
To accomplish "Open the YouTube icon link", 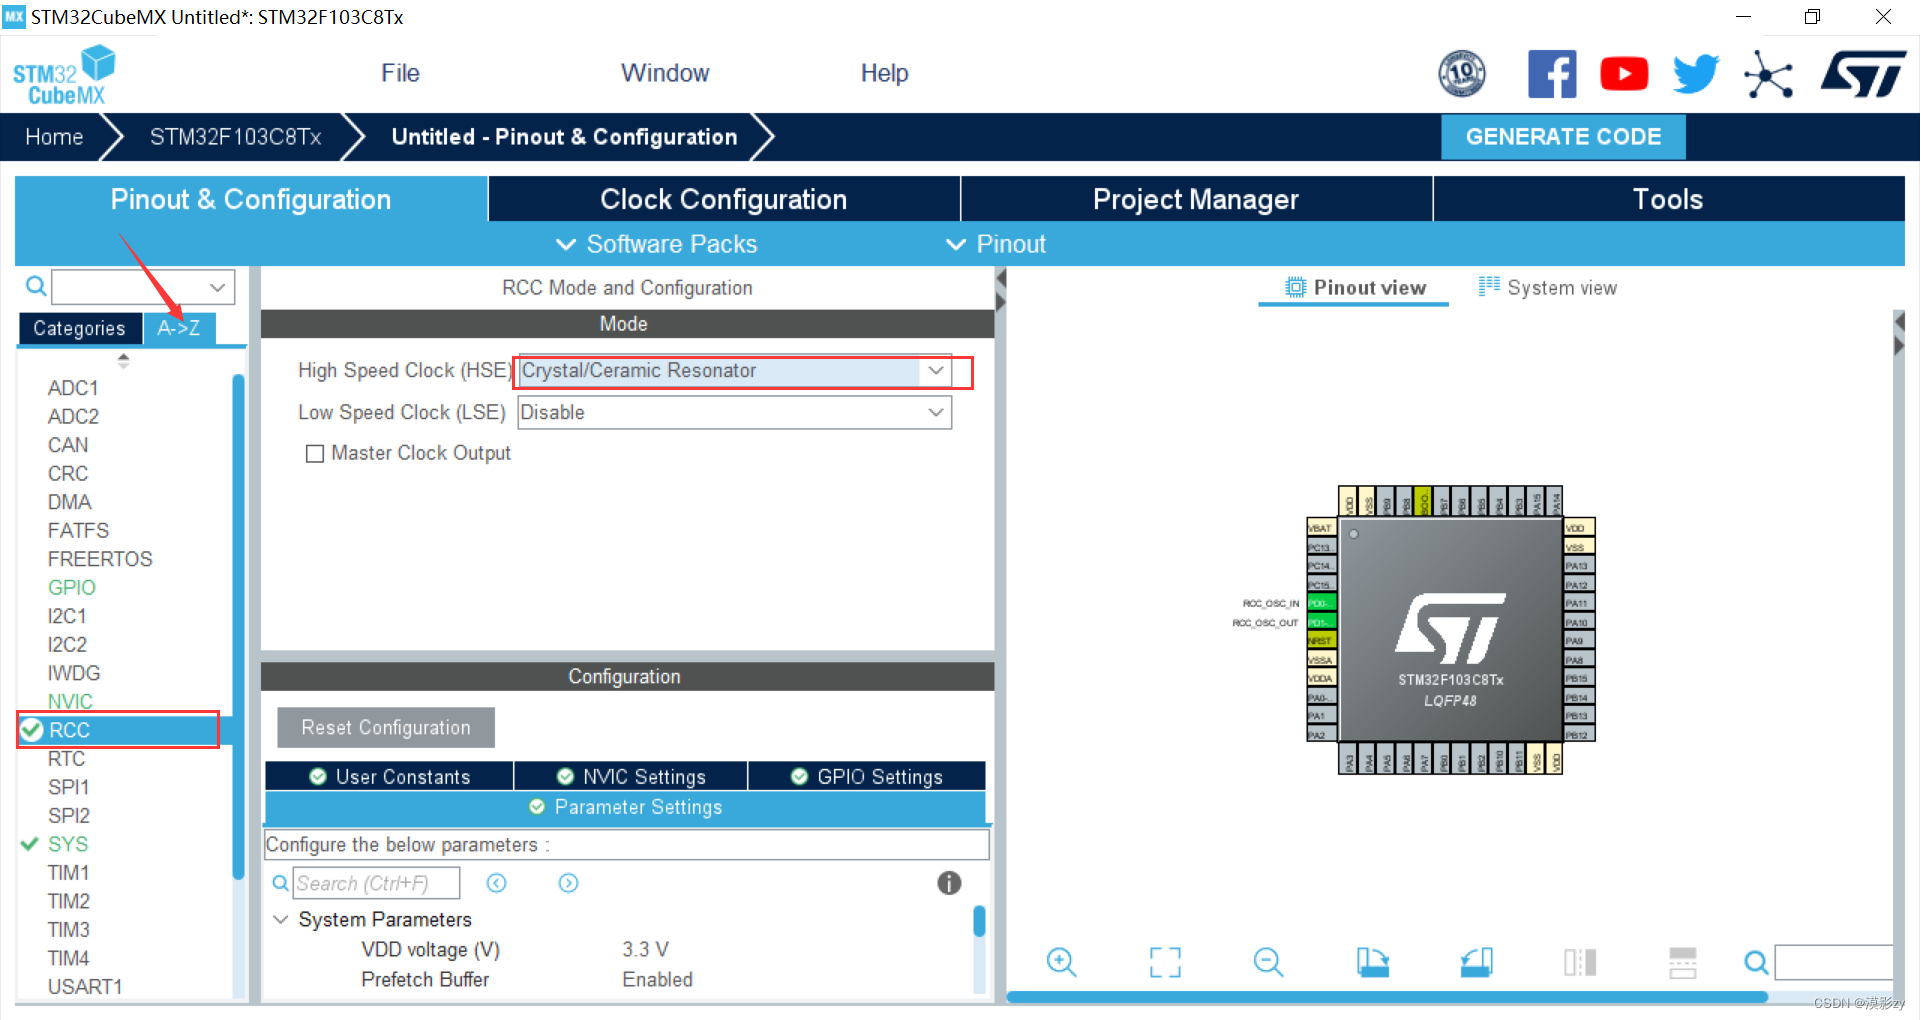I will [1624, 73].
